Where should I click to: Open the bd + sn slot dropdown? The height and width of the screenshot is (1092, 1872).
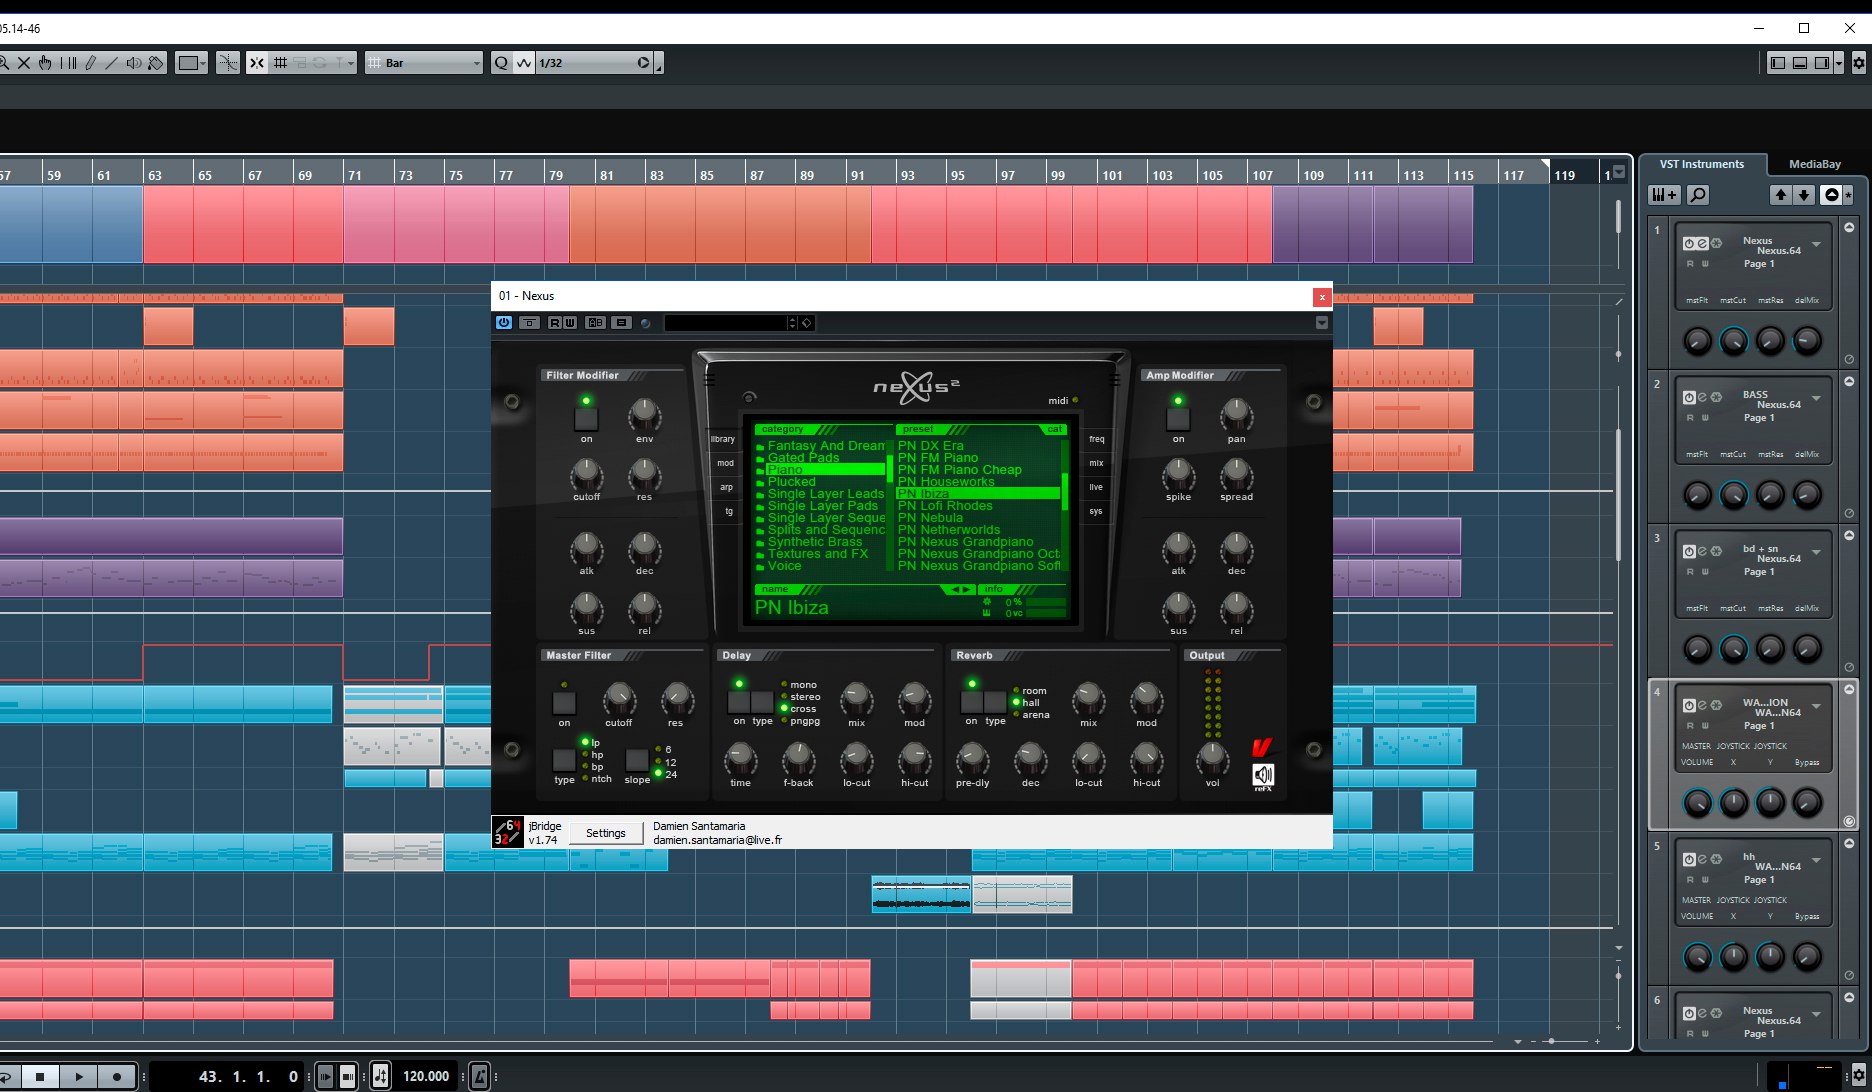[x=1816, y=552]
